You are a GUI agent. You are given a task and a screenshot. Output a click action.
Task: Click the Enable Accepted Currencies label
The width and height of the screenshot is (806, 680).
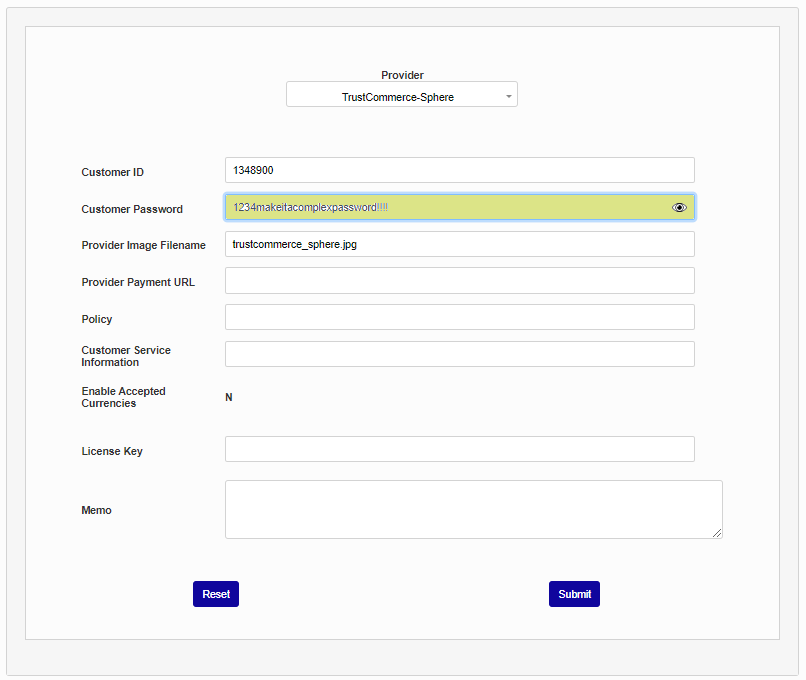click(x=123, y=397)
